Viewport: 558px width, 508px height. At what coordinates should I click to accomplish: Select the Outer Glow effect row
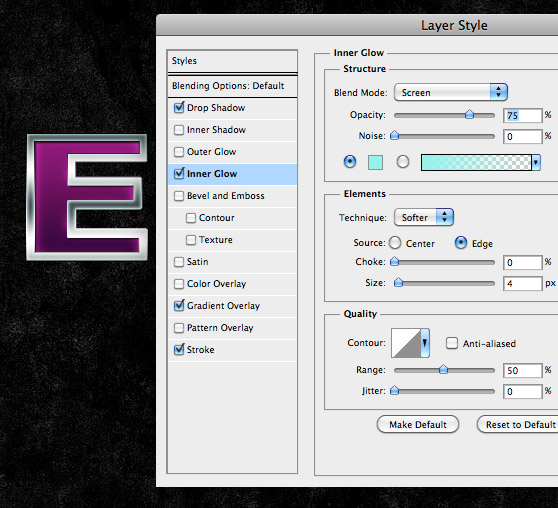232,152
